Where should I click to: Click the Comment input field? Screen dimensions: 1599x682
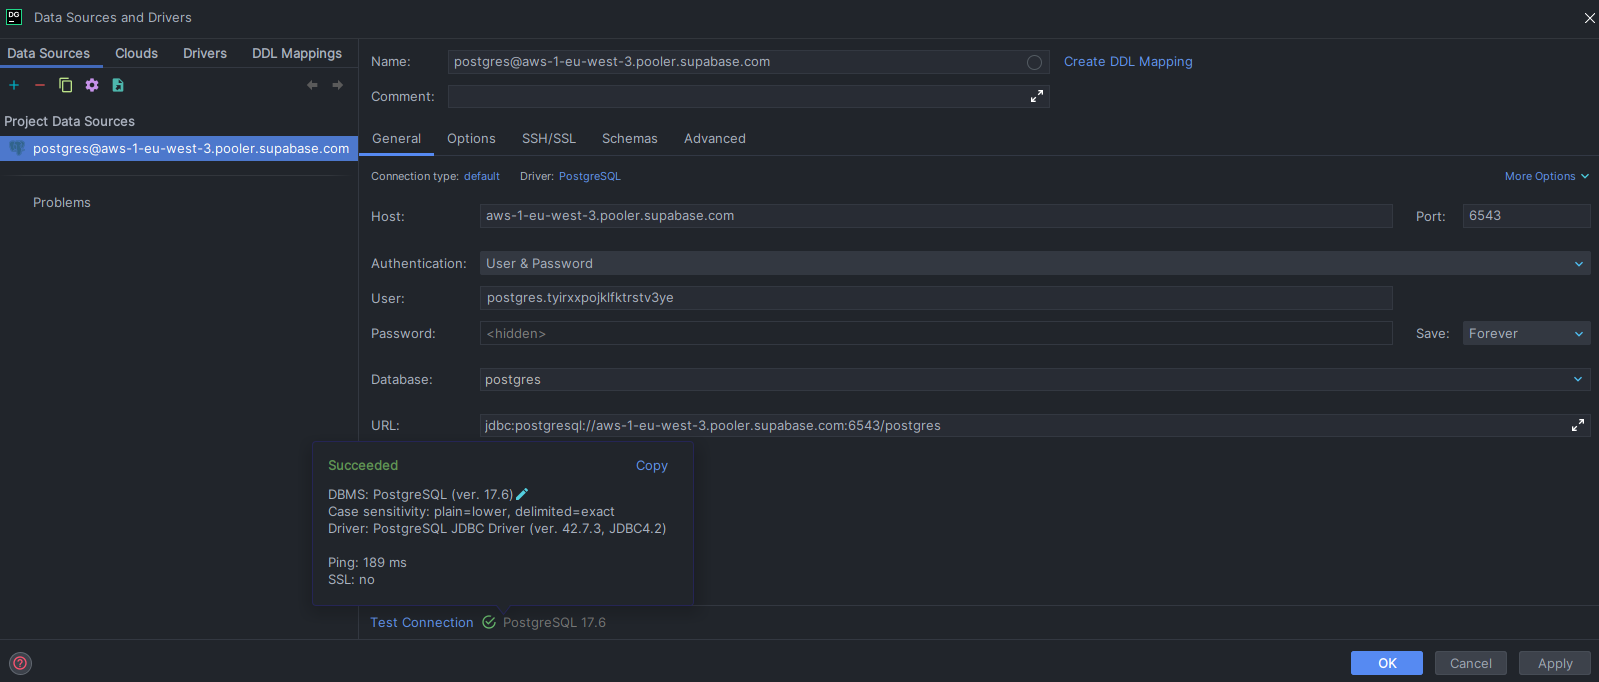coord(749,96)
